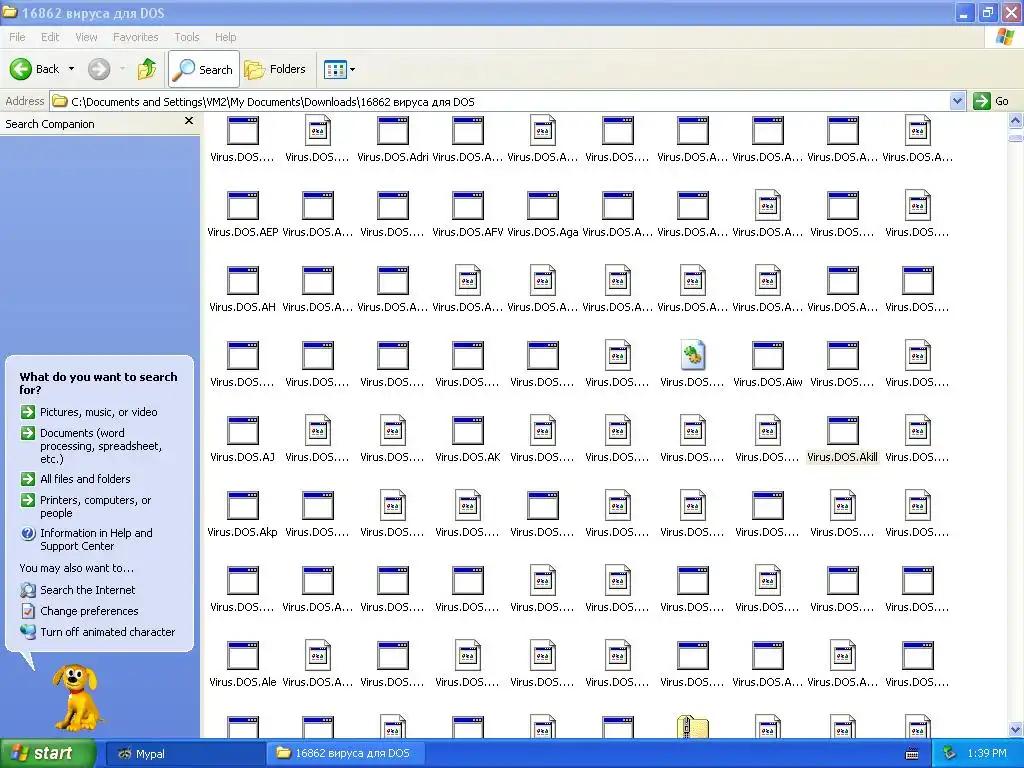Open the Views dropdown button
1024x768 pixels.
click(x=340, y=69)
